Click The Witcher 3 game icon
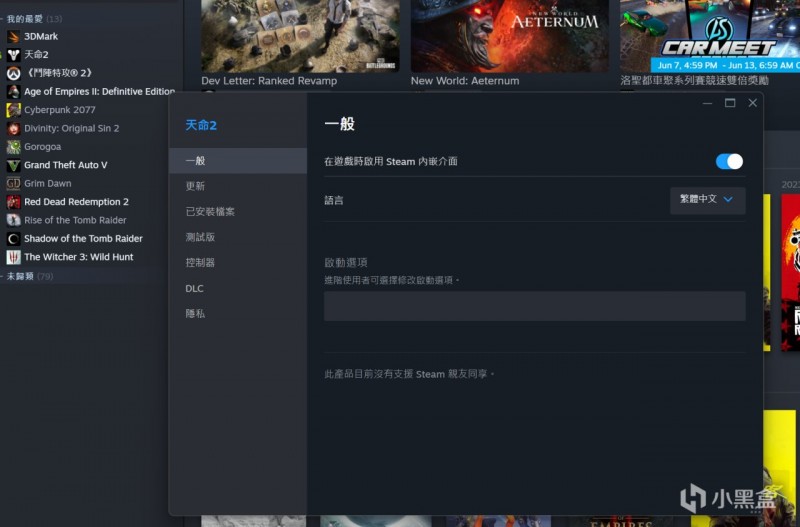The width and height of the screenshot is (800, 527). (x=13, y=257)
